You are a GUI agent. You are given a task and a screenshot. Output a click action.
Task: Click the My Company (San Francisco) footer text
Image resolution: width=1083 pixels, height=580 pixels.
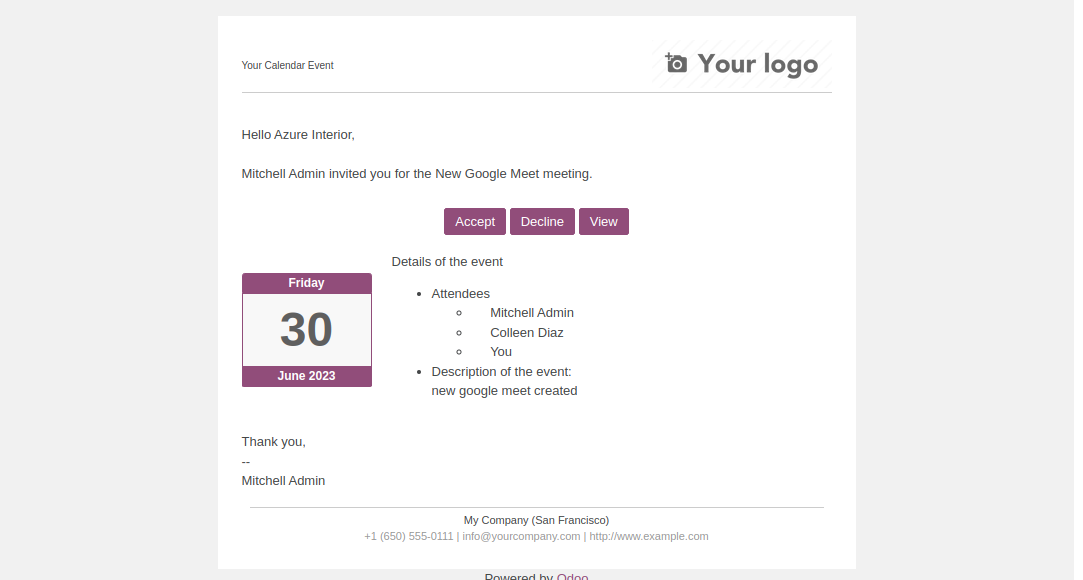tap(536, 520)
